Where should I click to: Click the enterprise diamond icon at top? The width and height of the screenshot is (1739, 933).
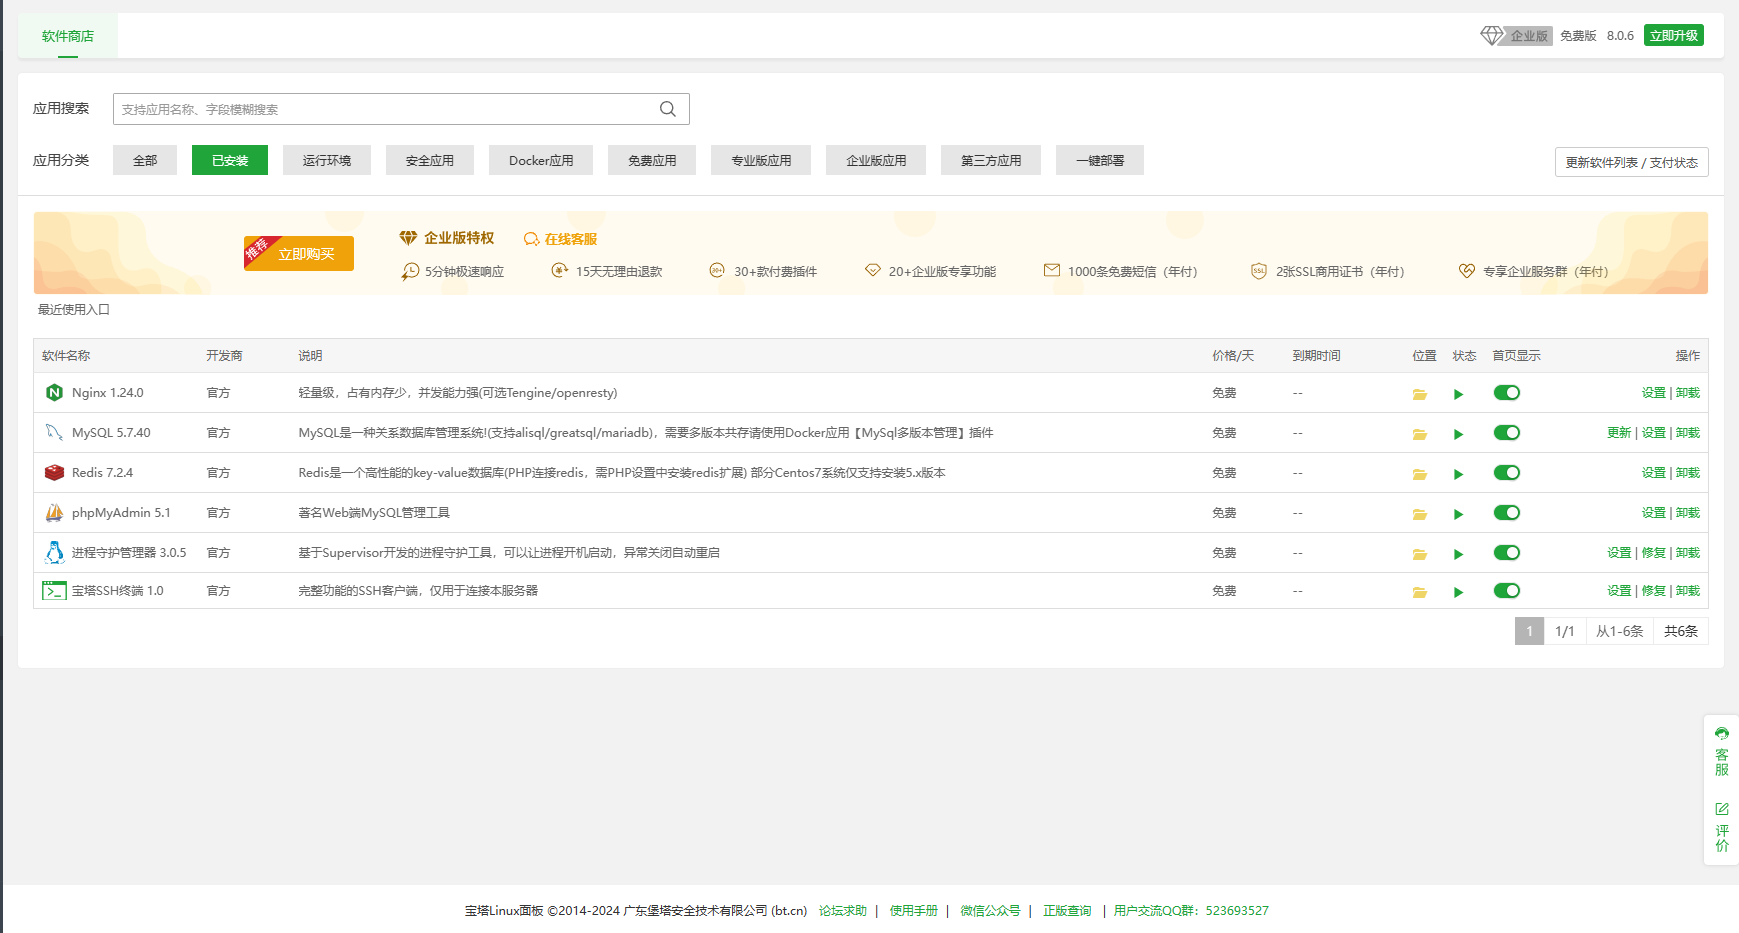pyautogui.click(x=1491, y=35)
